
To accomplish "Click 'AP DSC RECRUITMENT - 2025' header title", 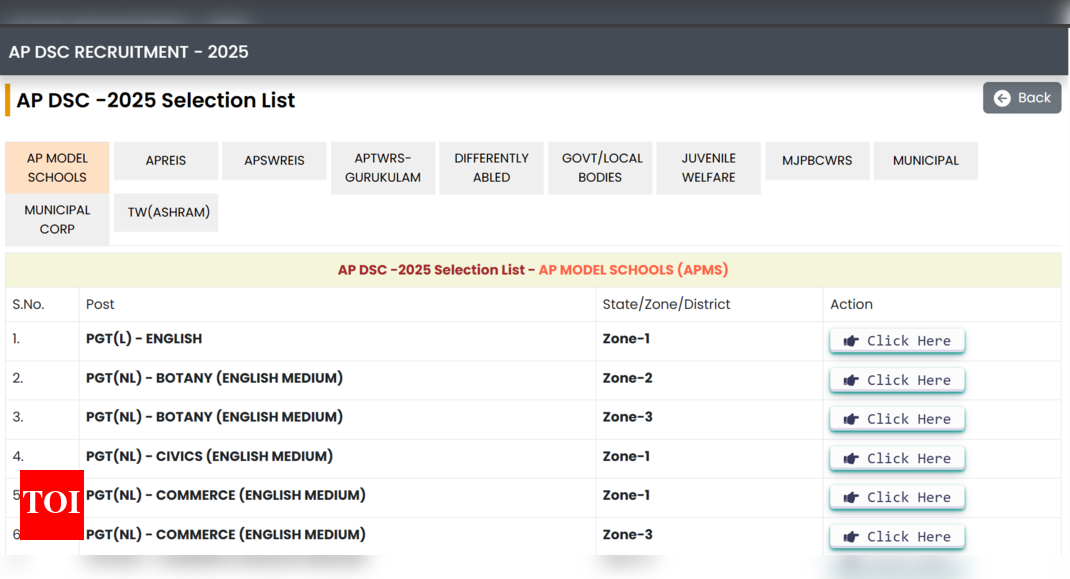I will click(128, 52).
